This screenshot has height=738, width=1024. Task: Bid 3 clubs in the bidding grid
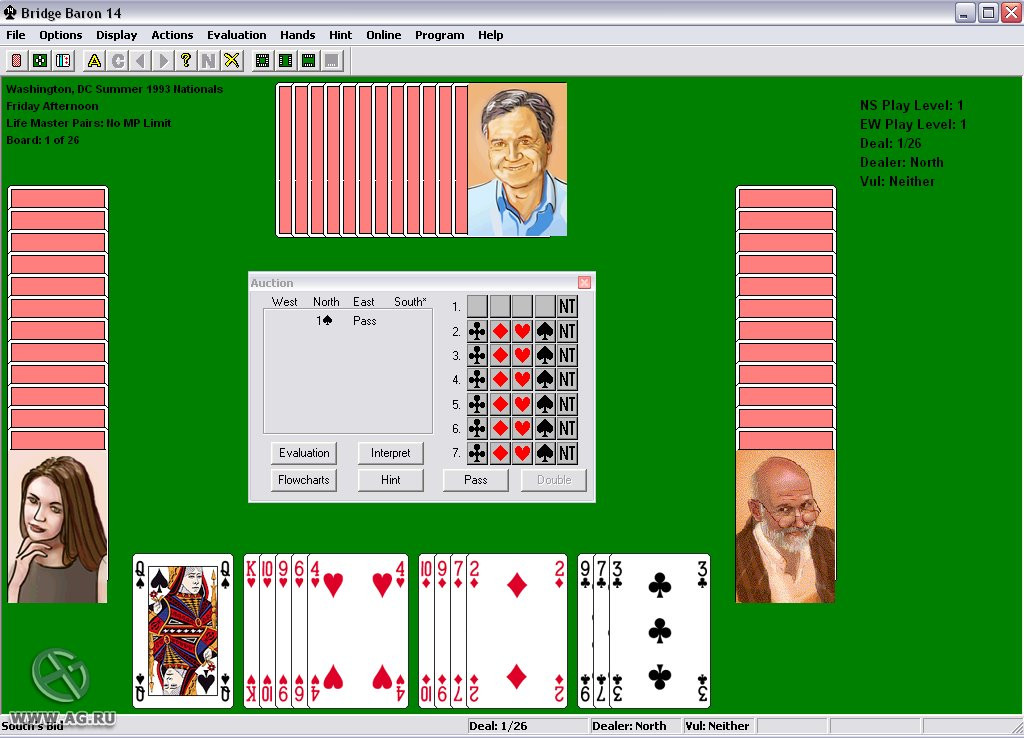[477, 355]
